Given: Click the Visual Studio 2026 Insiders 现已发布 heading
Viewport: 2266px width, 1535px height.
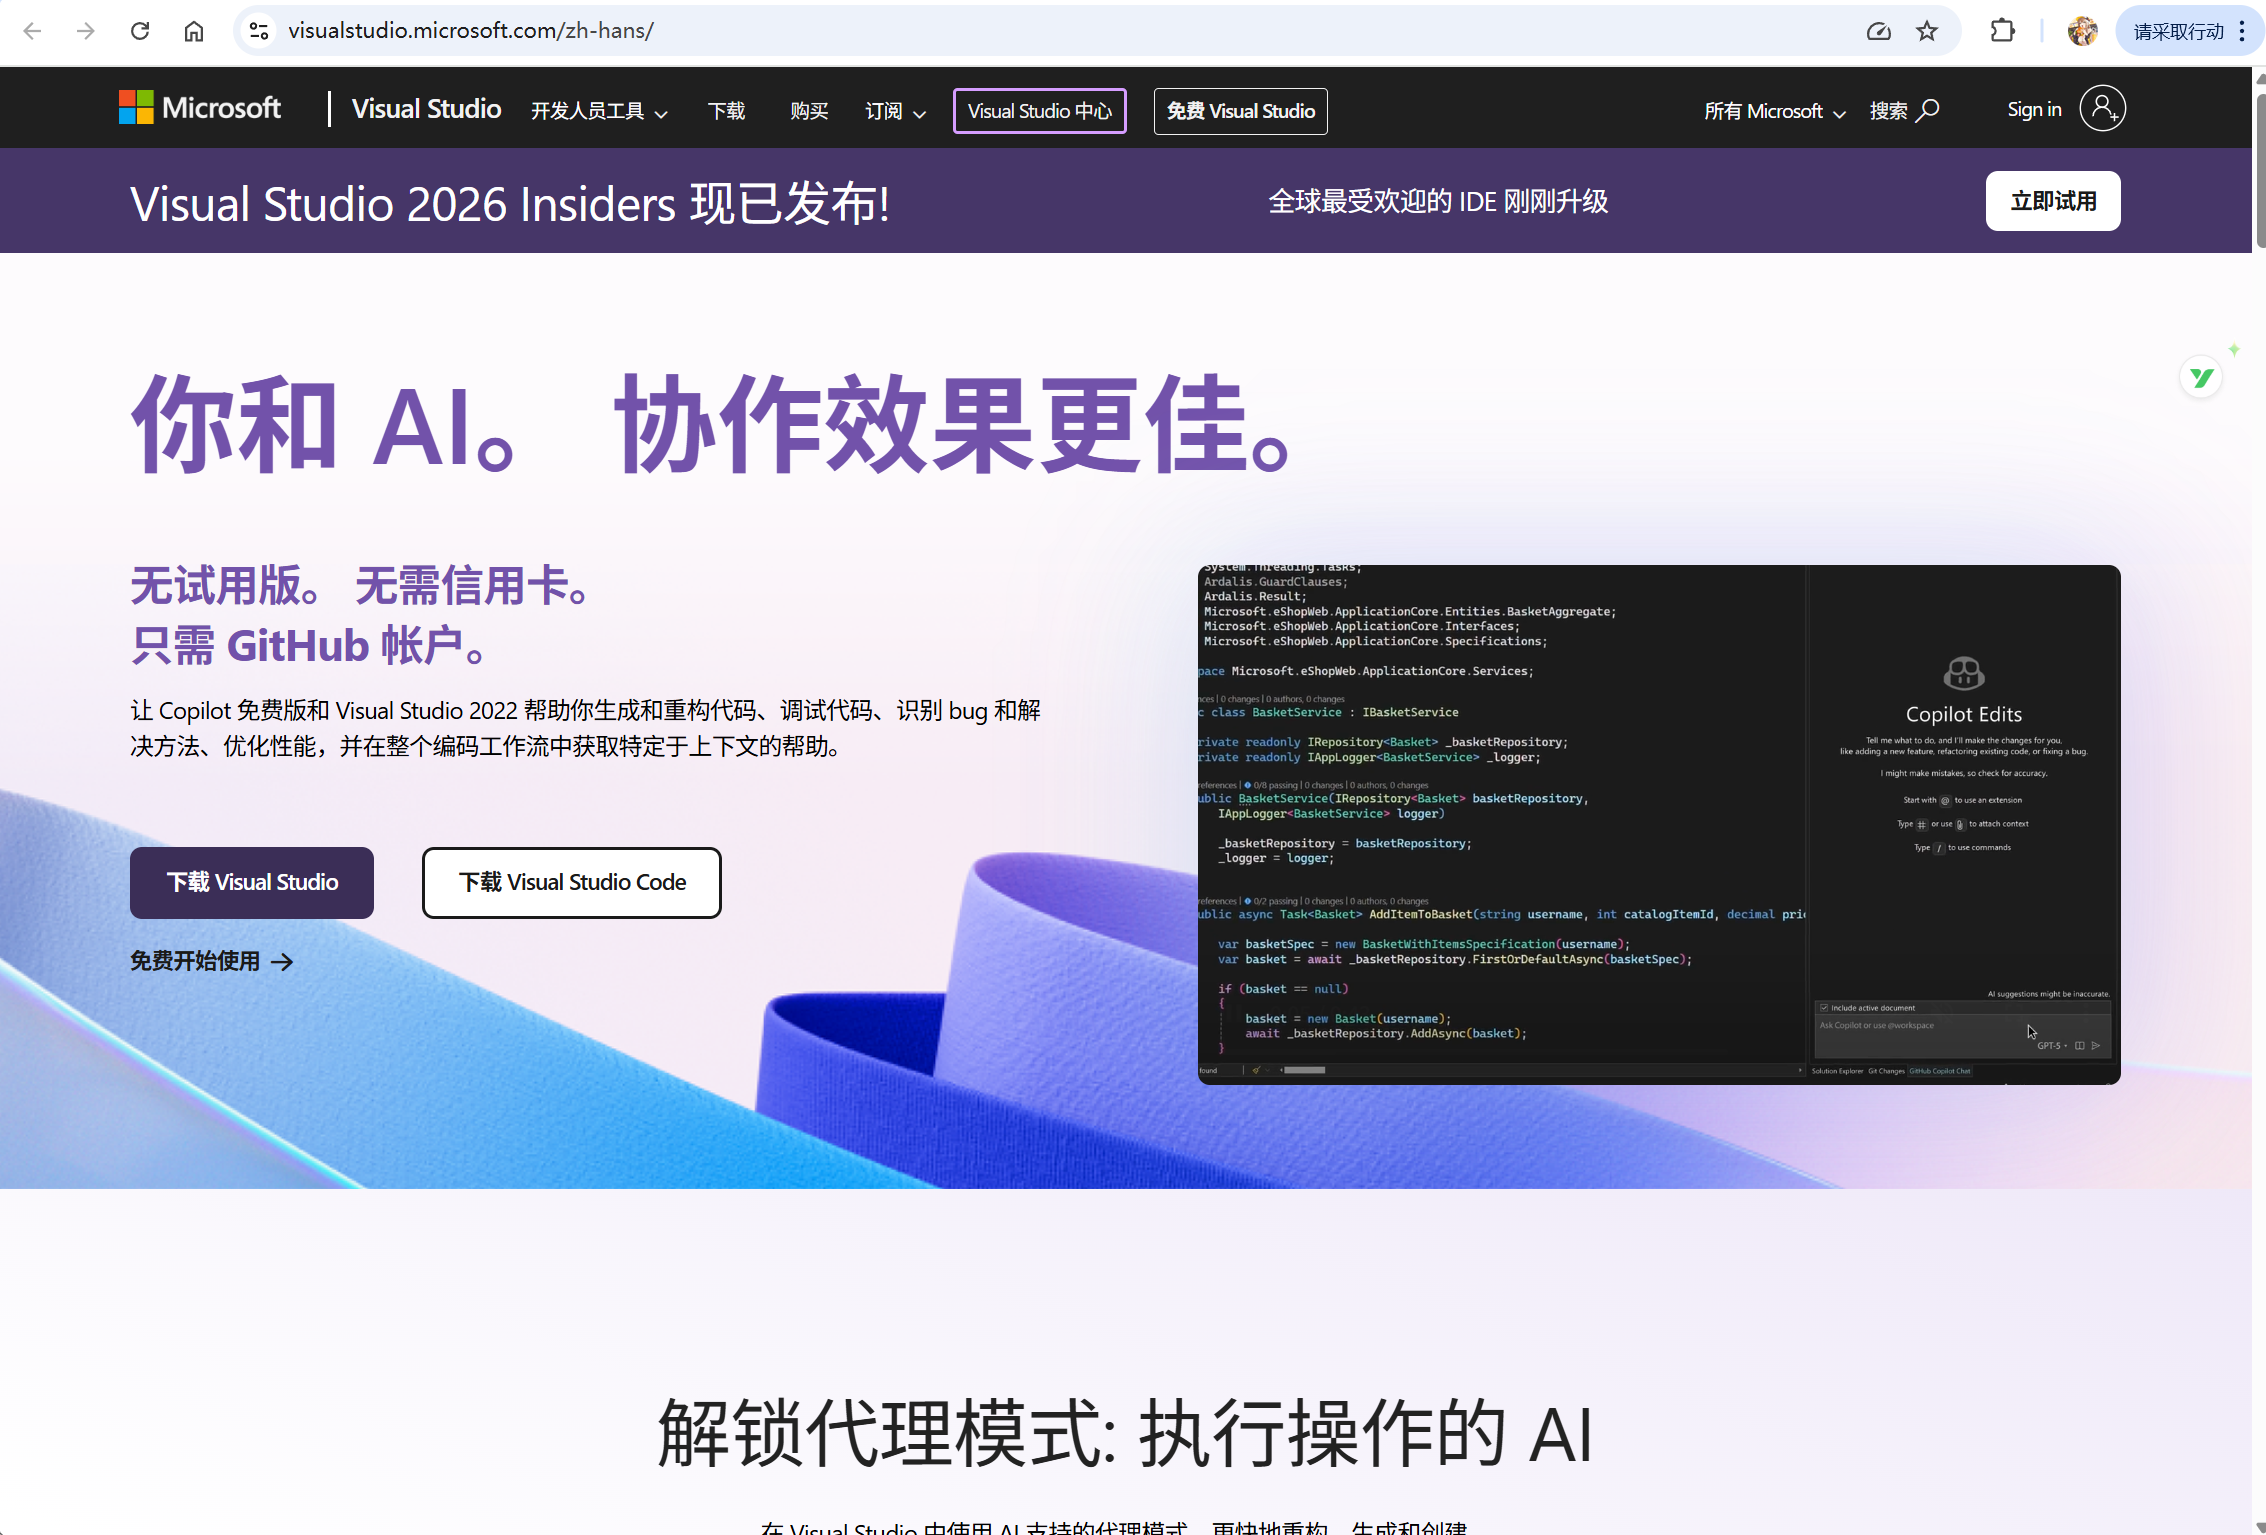Looking at the screenshot, I should click(510, 204).
